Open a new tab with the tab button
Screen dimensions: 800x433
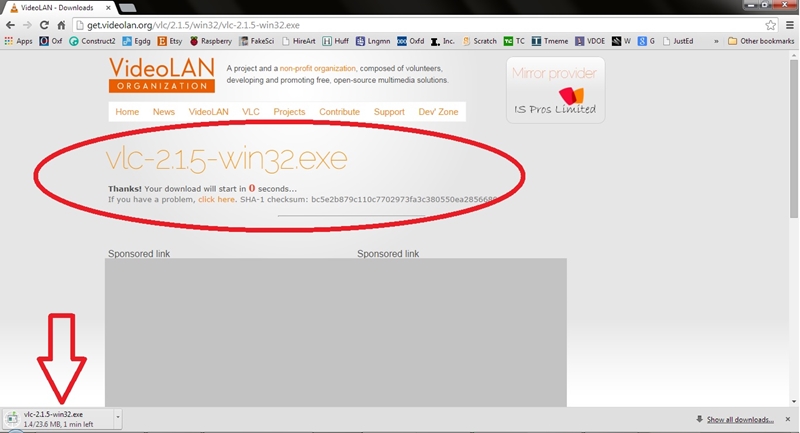127,8
